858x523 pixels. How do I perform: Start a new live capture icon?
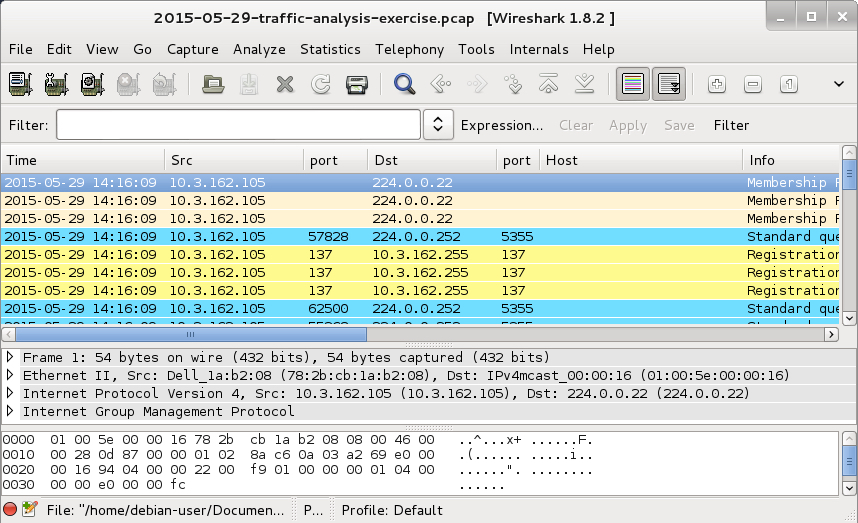[x=92, y=84]
